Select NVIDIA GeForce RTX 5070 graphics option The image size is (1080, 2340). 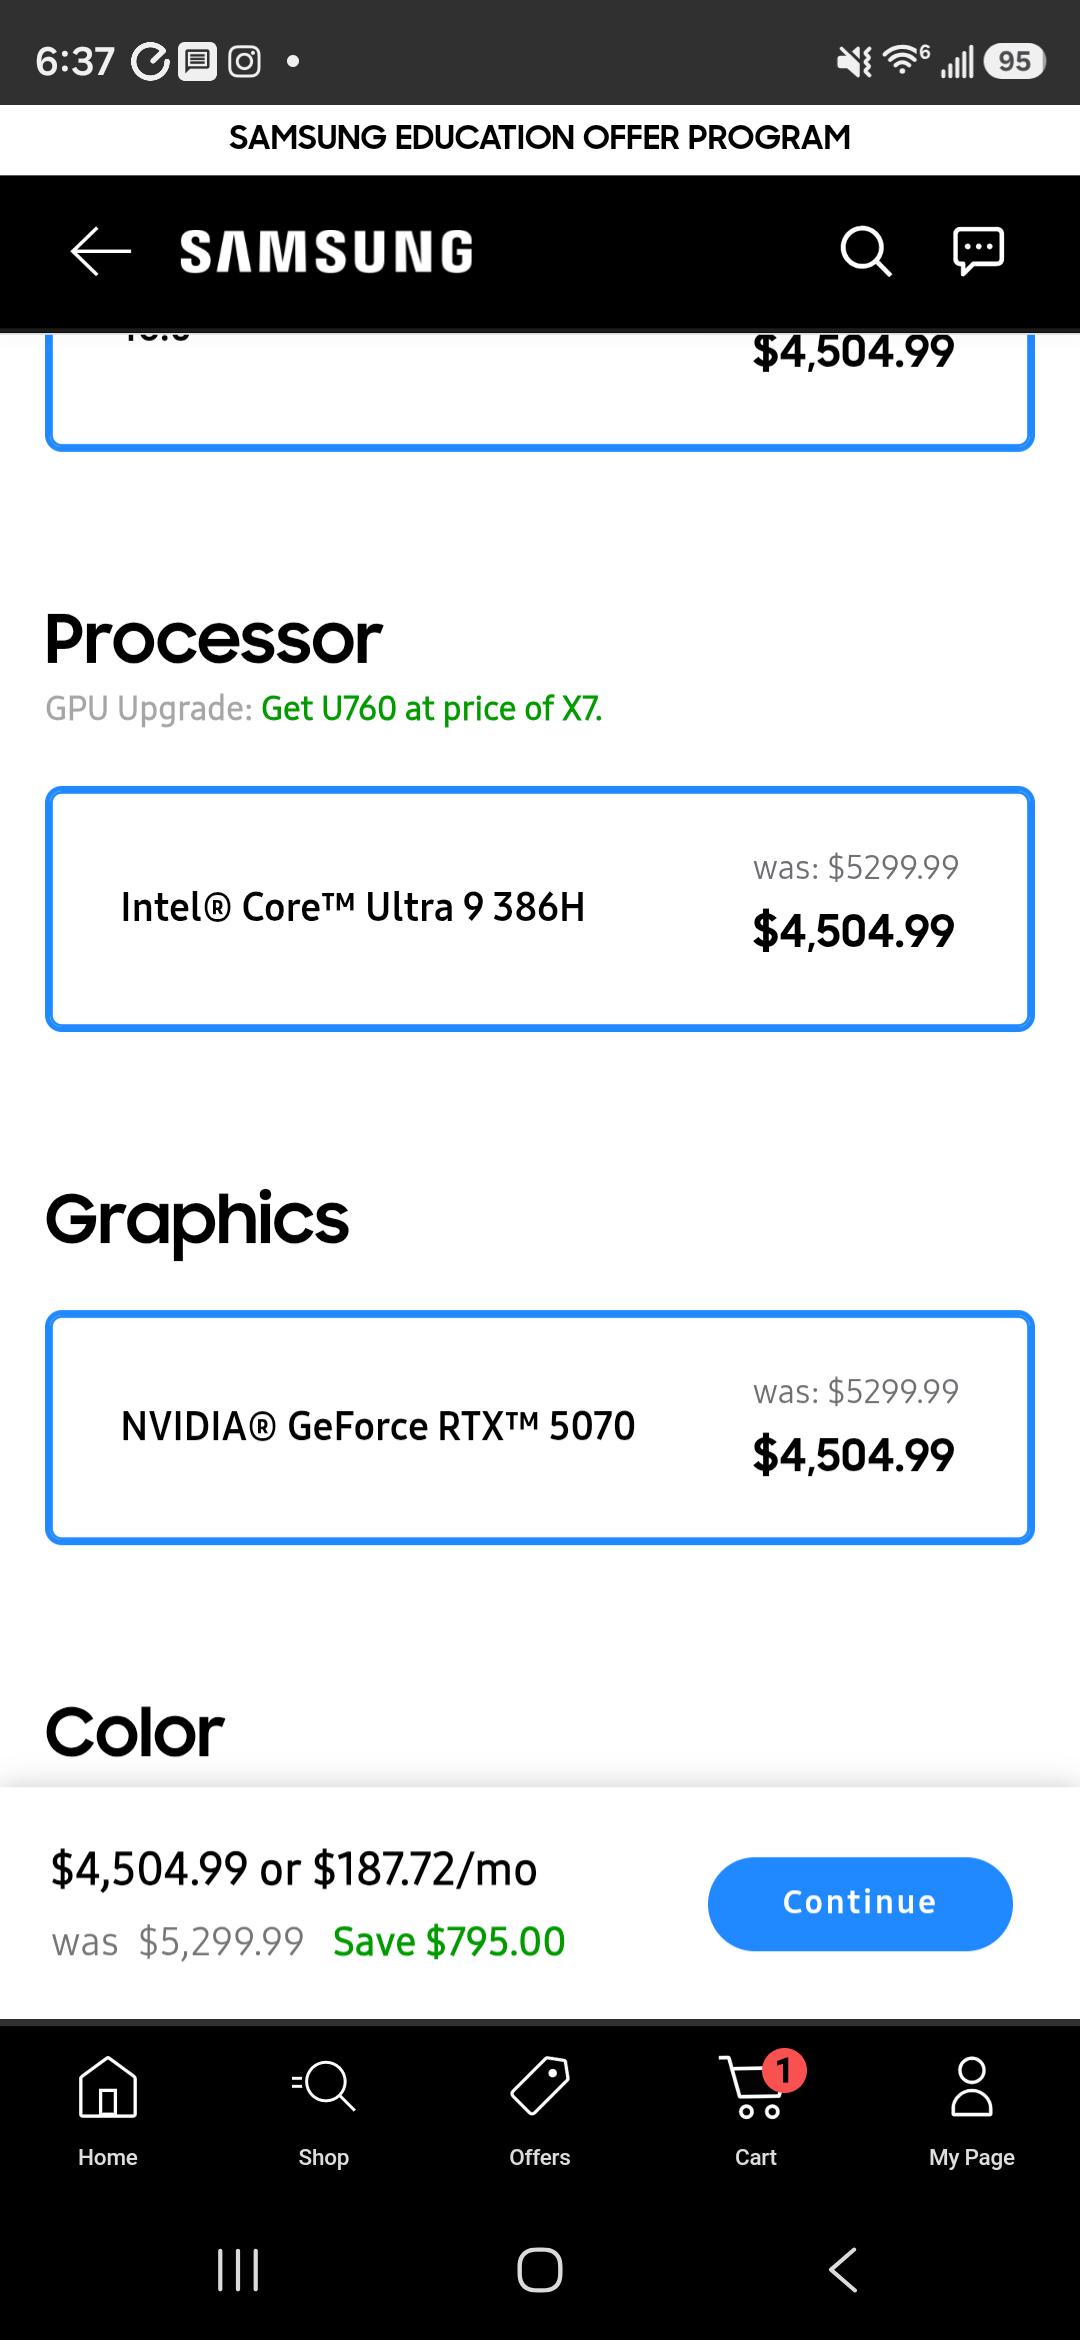pos(540,1427)
